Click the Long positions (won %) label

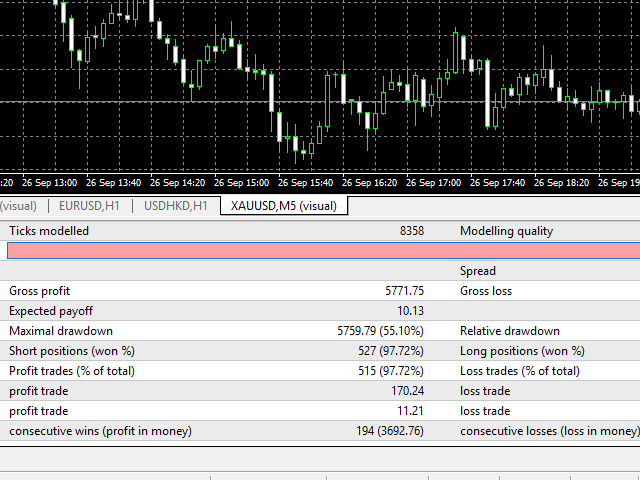(522, 351)
